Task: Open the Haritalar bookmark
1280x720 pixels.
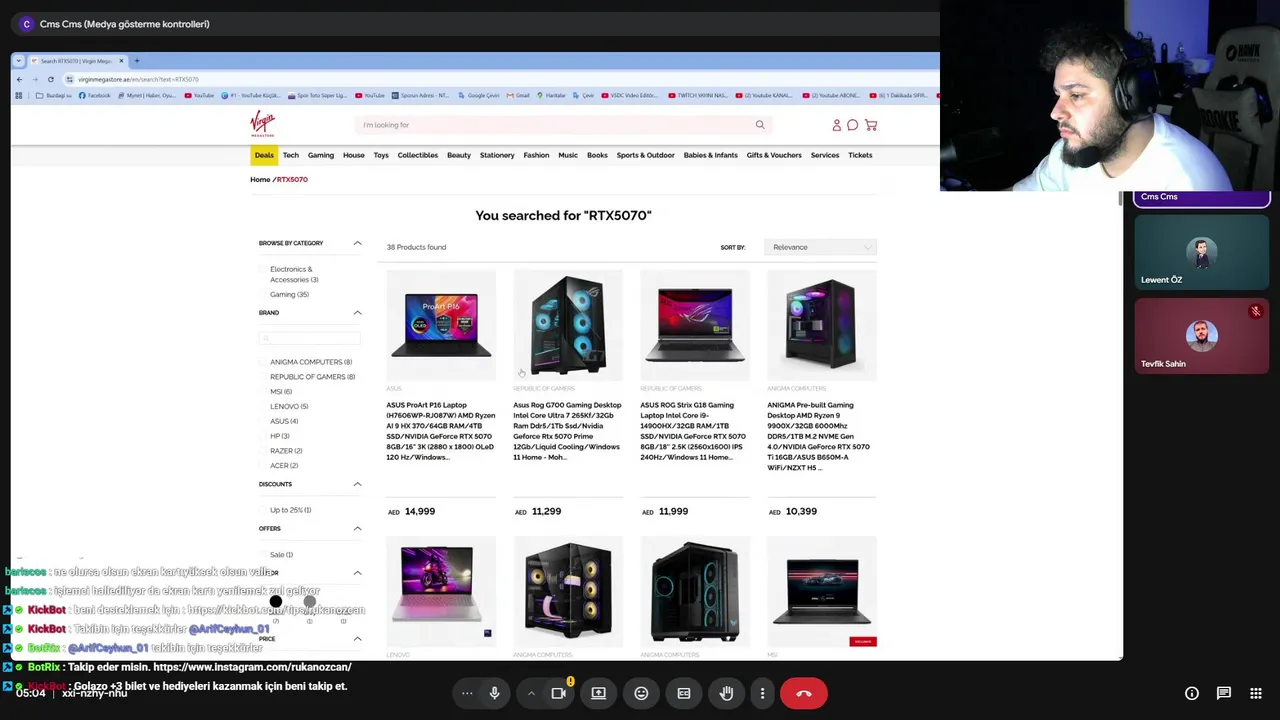Action: (x=551, y=96)
